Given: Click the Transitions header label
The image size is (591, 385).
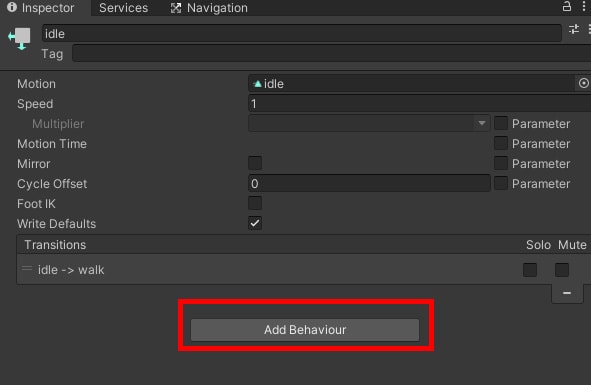Looking at the screenshot, I should [x=55, y=245].
